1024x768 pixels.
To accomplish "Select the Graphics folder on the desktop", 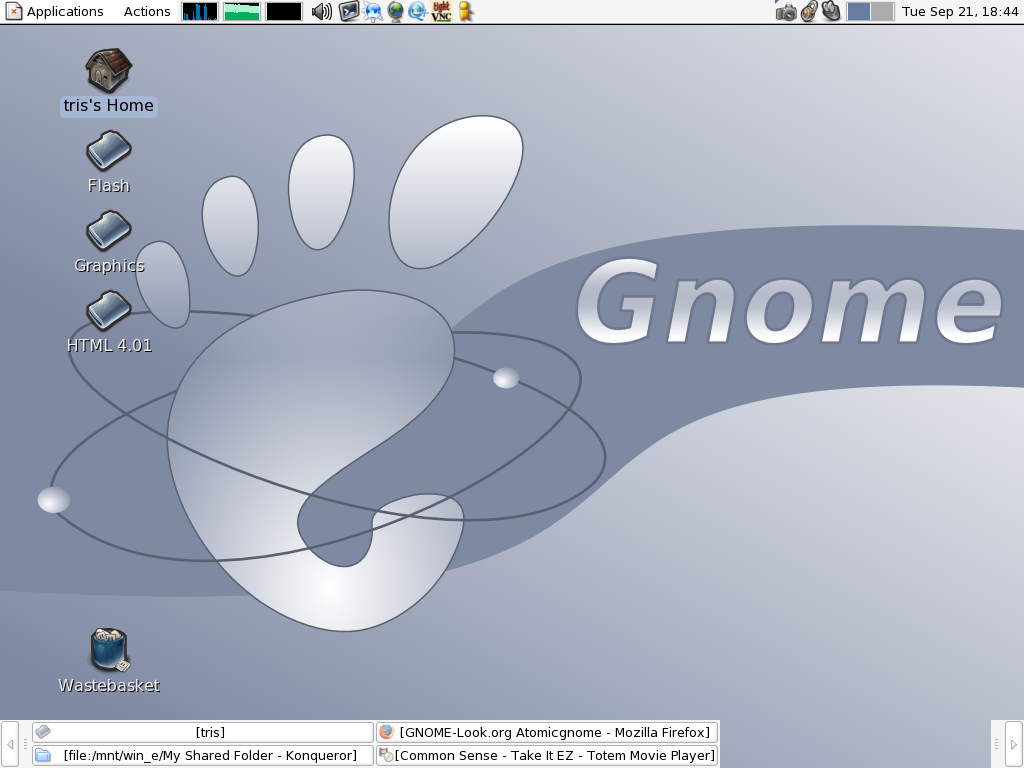I will pyautogui.click(x=108, y=242).
